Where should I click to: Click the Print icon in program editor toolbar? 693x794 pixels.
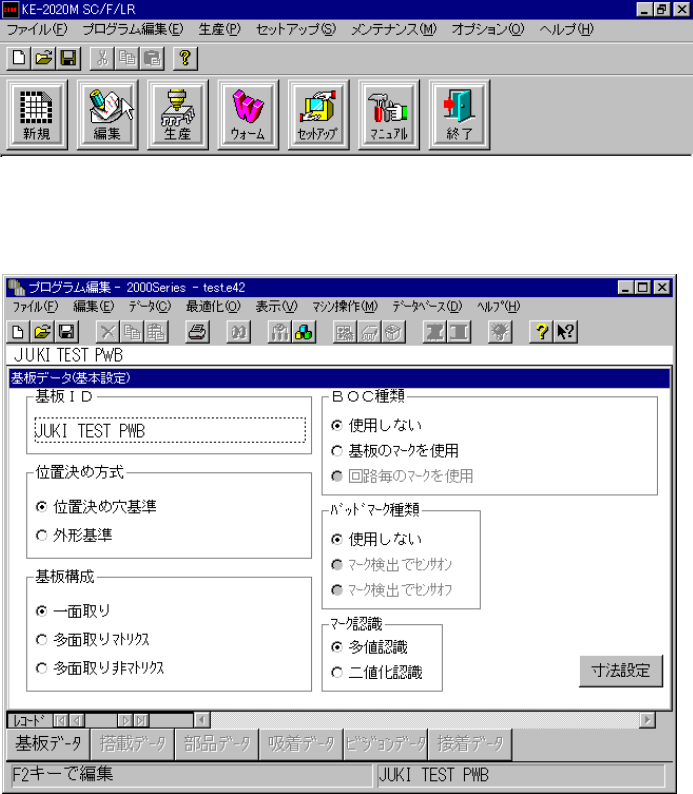tap(197, 332)
